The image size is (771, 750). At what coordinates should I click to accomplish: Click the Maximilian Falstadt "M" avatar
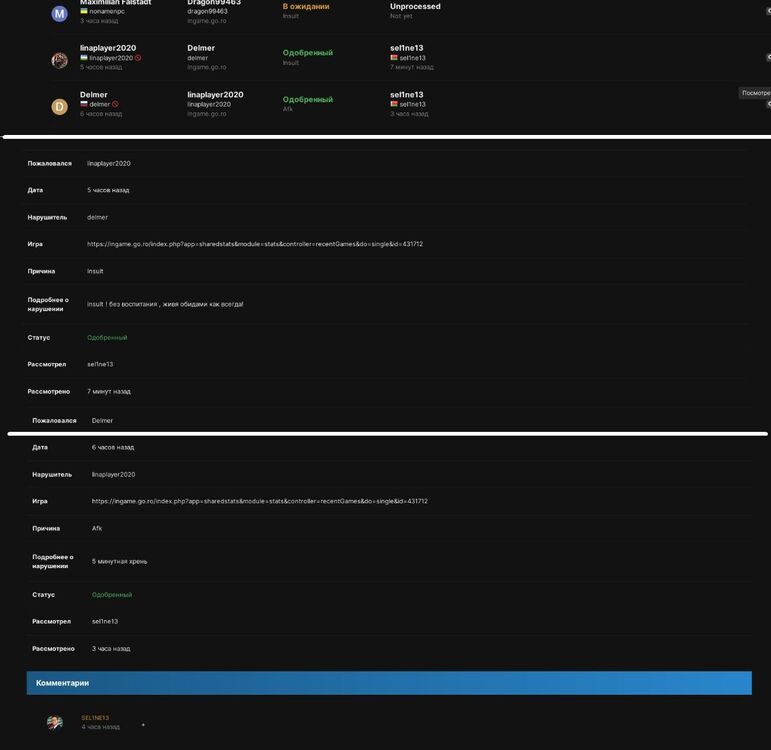click(59, 14)
